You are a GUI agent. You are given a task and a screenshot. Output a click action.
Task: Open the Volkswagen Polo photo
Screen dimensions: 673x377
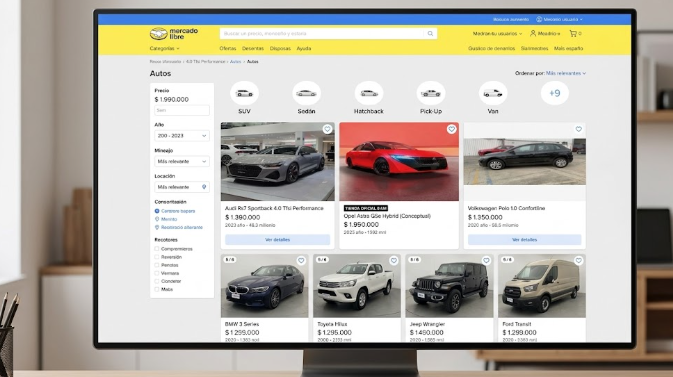click(524, 161)
